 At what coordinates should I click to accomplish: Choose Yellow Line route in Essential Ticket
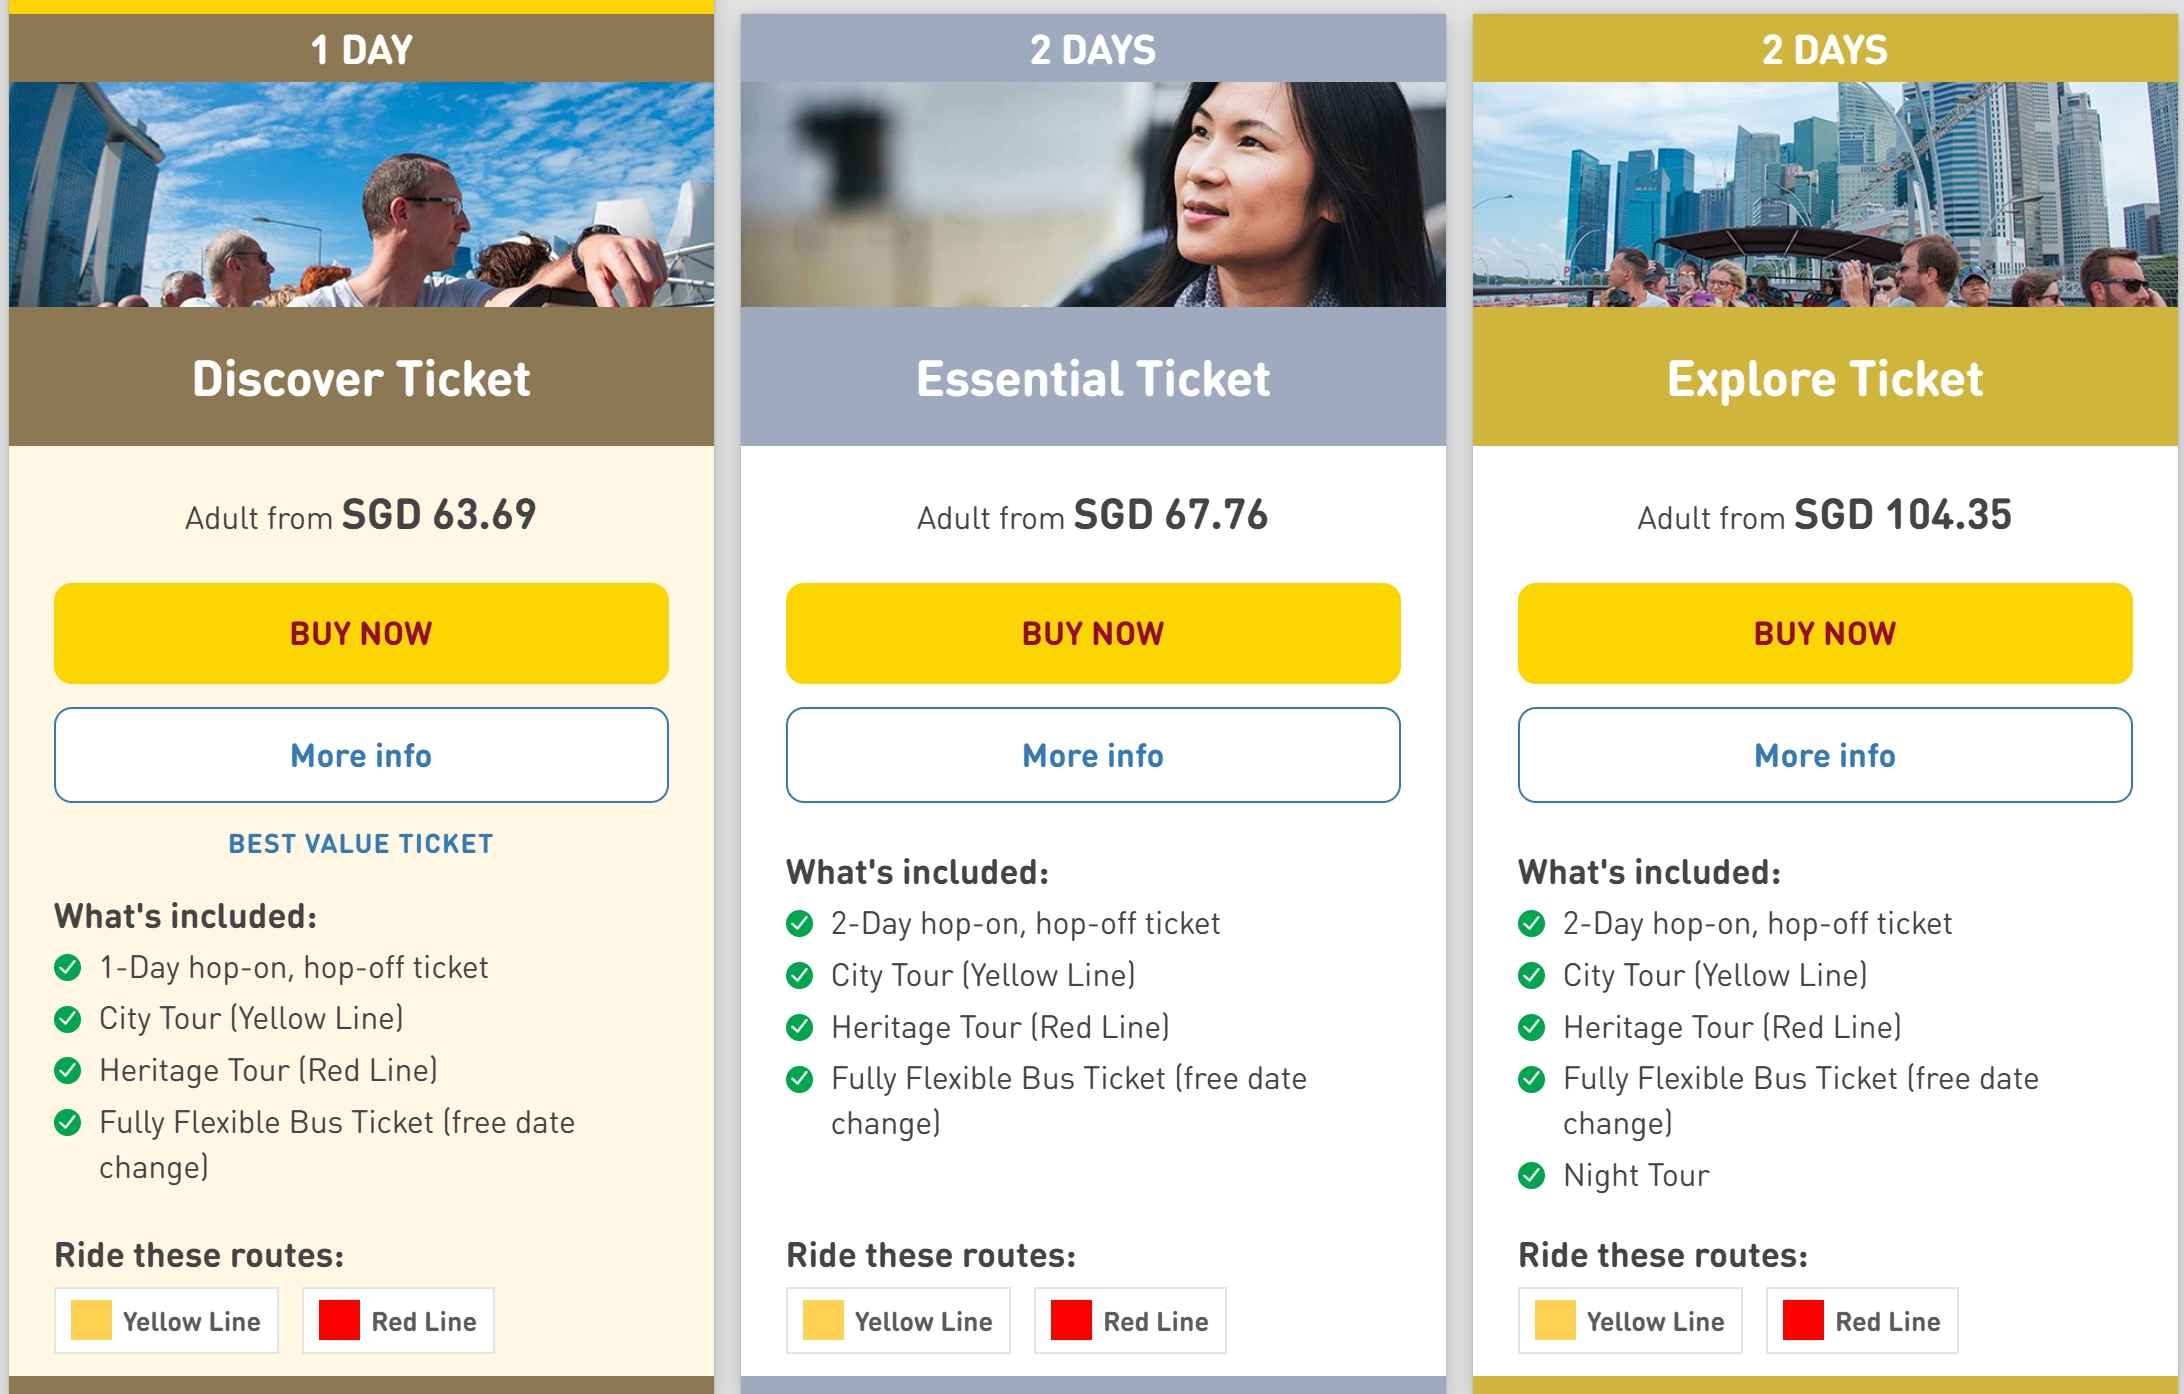point(898,1321)
